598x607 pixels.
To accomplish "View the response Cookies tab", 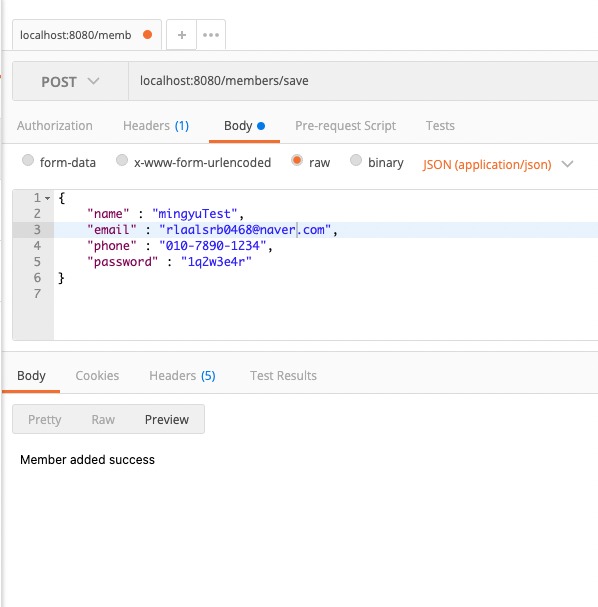I will [x=97, y=376].
